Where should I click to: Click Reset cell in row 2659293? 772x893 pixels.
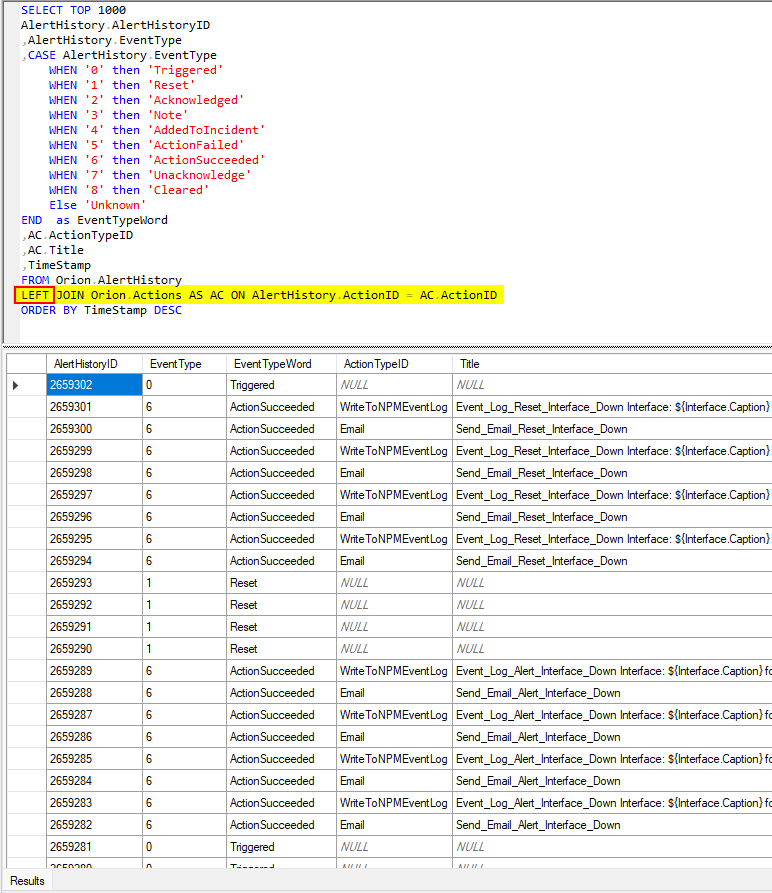[x=281, y=583]
